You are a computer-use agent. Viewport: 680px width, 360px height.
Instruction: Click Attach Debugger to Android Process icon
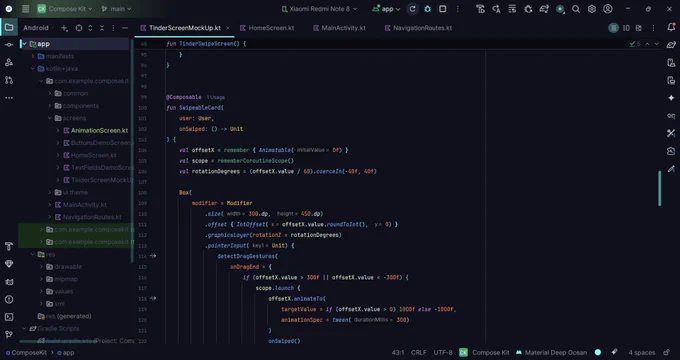pyautogui.click(x=528, y=9)
